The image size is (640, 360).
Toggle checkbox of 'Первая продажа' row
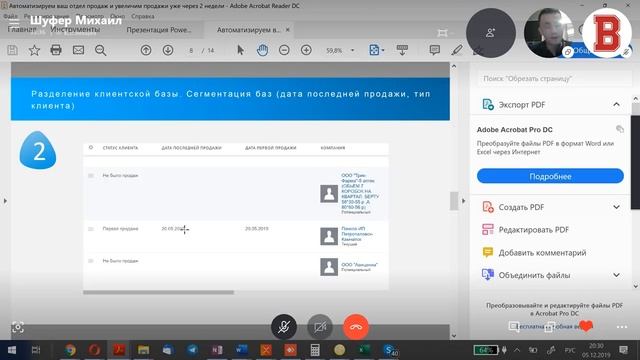(91, 229)
